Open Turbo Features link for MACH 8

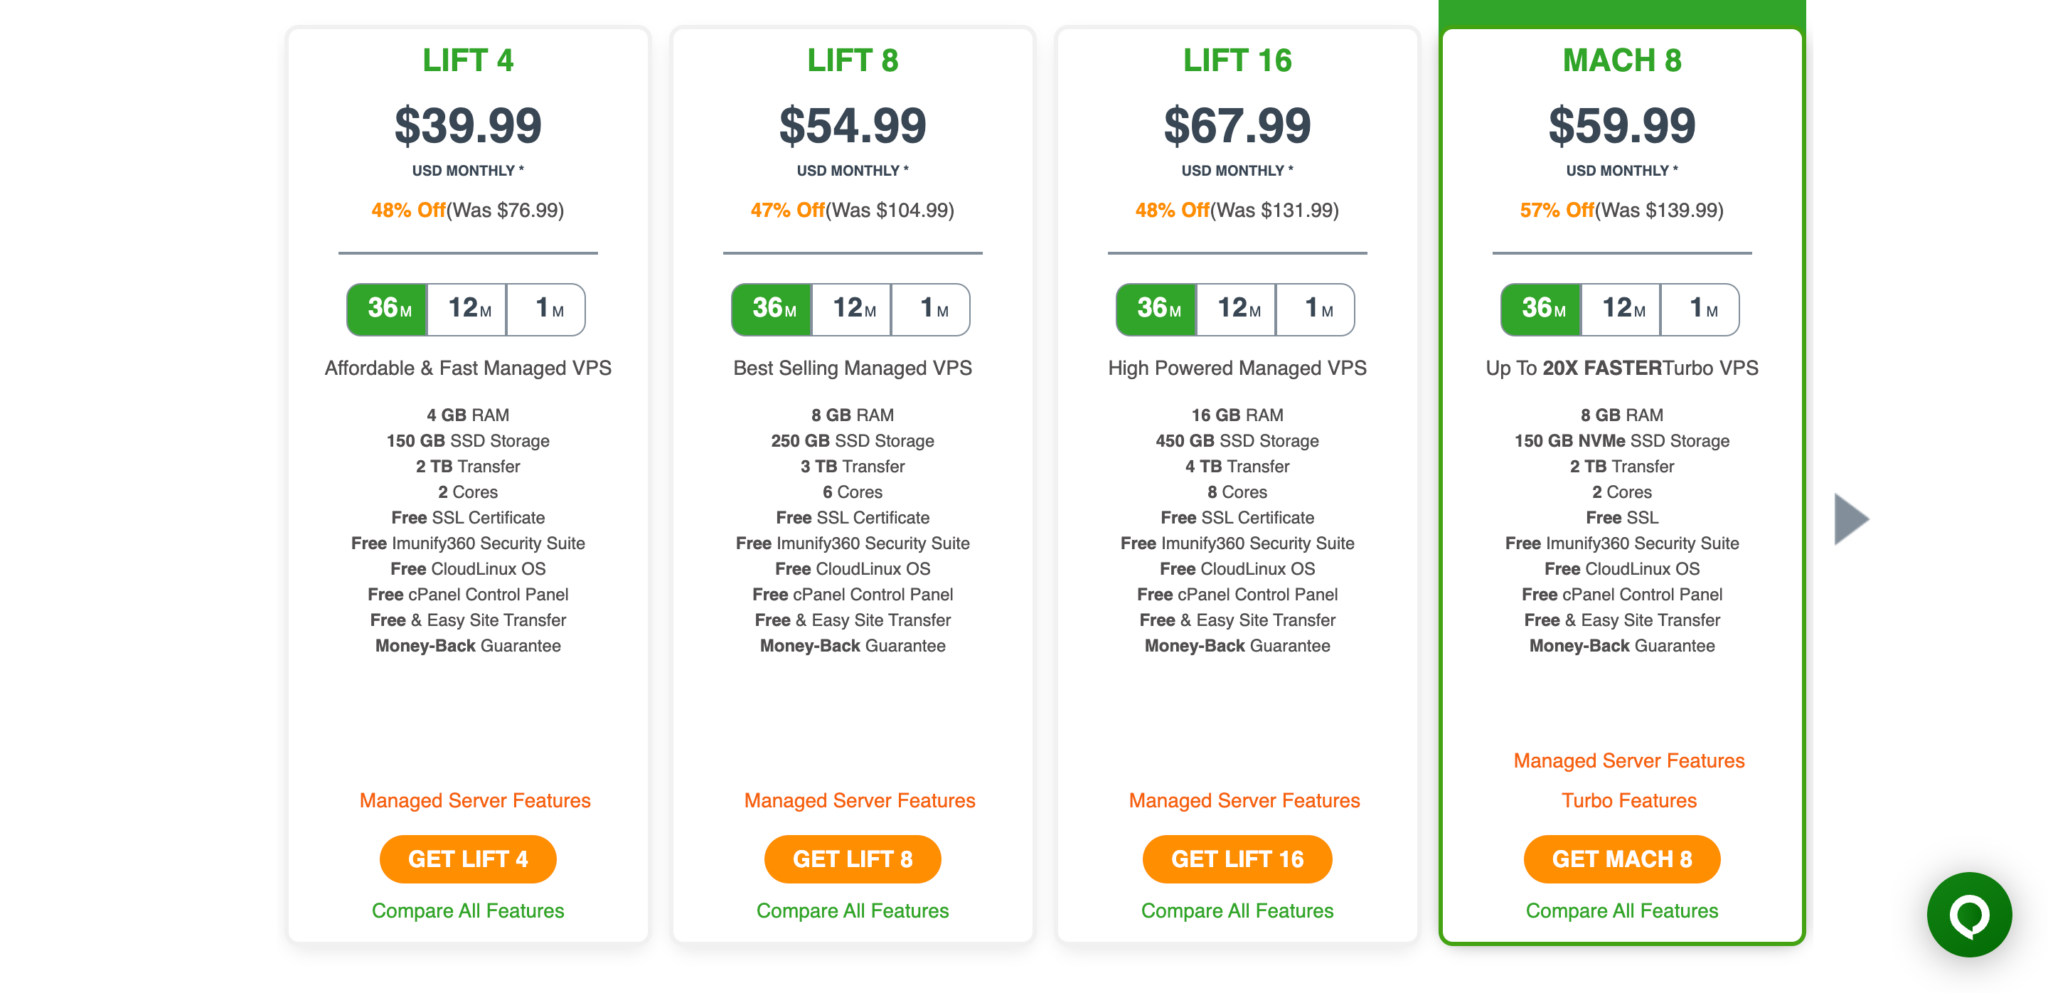[x=1629, y=799]
